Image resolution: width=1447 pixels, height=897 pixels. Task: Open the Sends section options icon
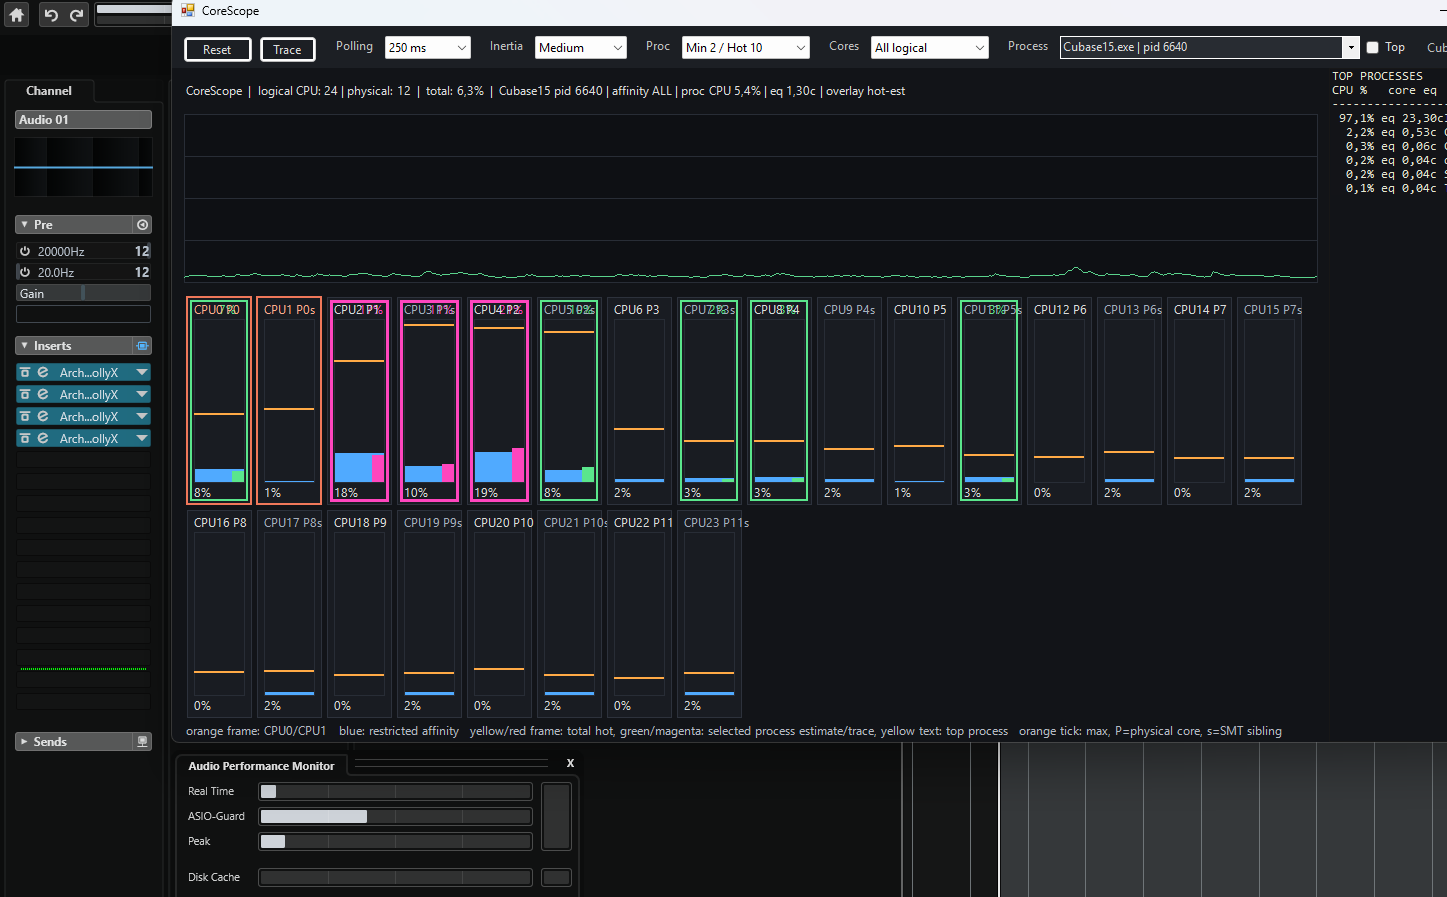point(143,742)
